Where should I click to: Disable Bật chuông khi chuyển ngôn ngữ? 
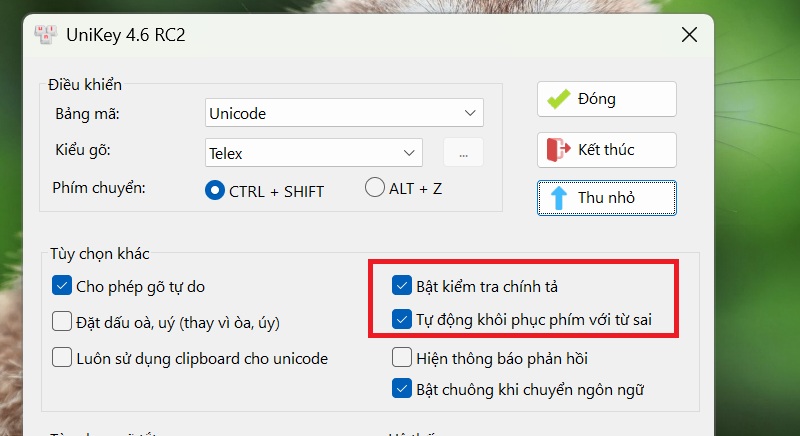click(402, 389)
